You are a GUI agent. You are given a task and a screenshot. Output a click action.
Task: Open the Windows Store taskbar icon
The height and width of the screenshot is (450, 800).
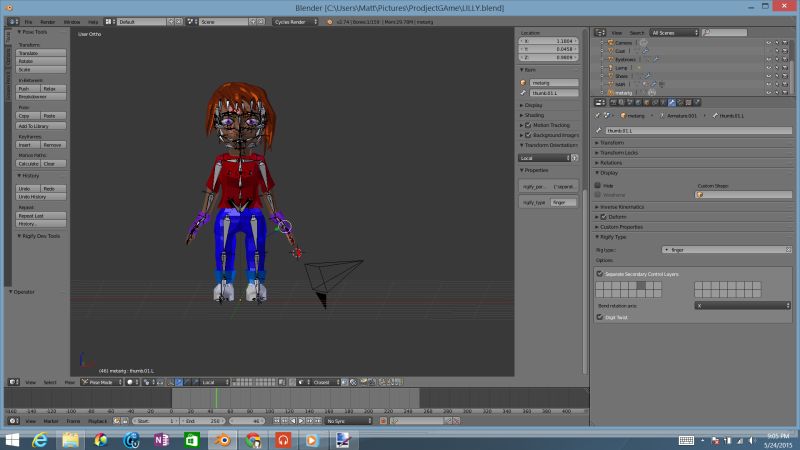(x=192, y=440)
